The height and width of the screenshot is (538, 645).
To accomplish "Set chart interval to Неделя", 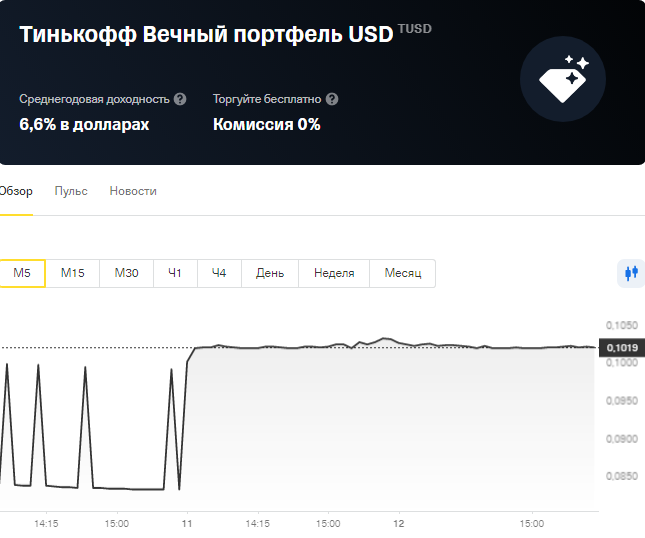I will point(334,273).
